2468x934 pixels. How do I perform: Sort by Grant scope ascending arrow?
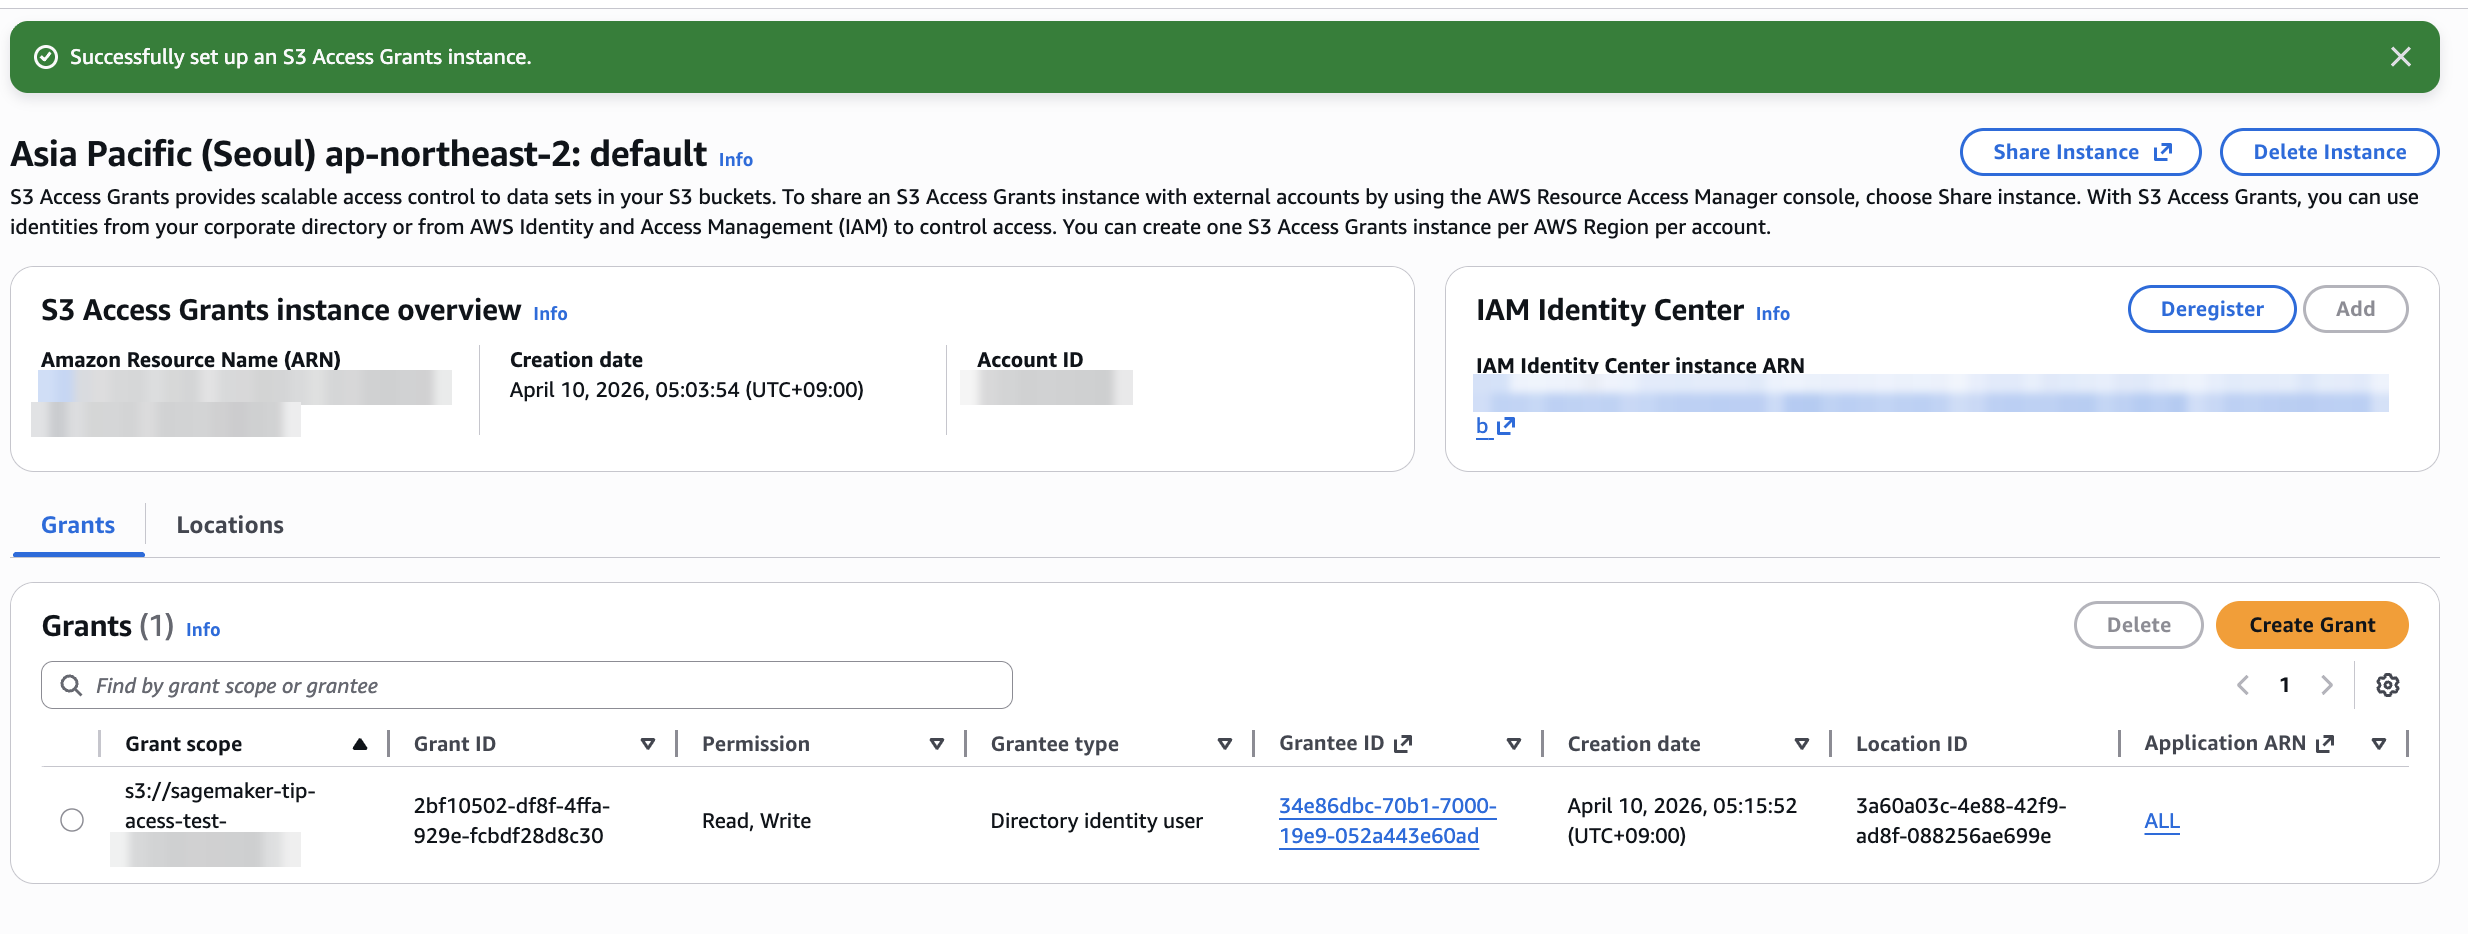(x=360, y=744)
